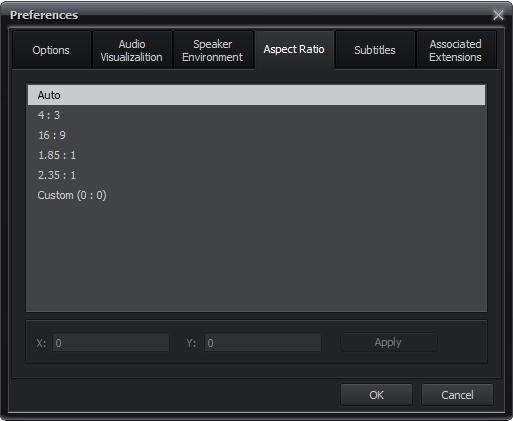Screen dimensions: 513x421
Task: Select the Custom (0 : 0) entry
Action: (256, 195)
